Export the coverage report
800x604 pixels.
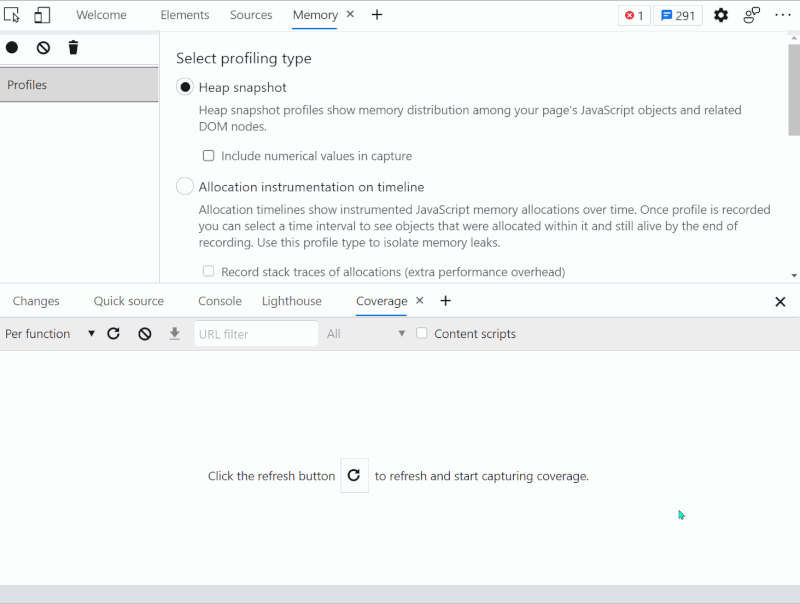[x=174, y=333]
